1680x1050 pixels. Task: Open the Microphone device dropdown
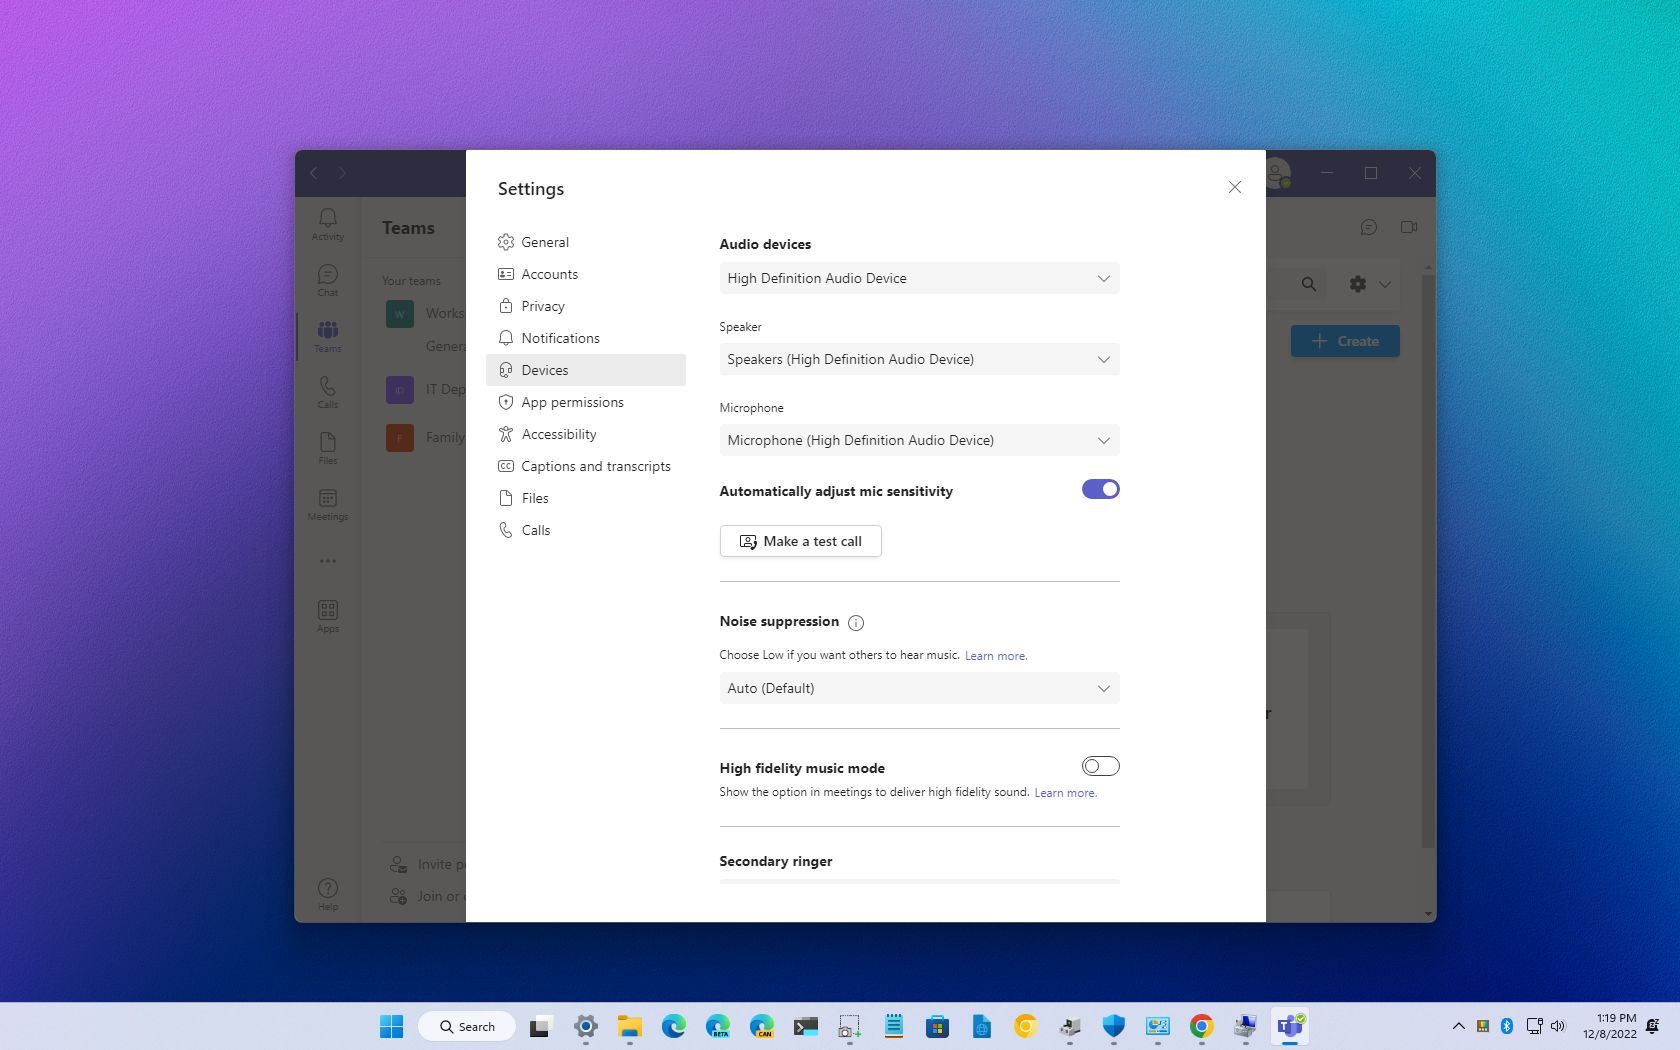pyautogui.click(x=918, y=440)
